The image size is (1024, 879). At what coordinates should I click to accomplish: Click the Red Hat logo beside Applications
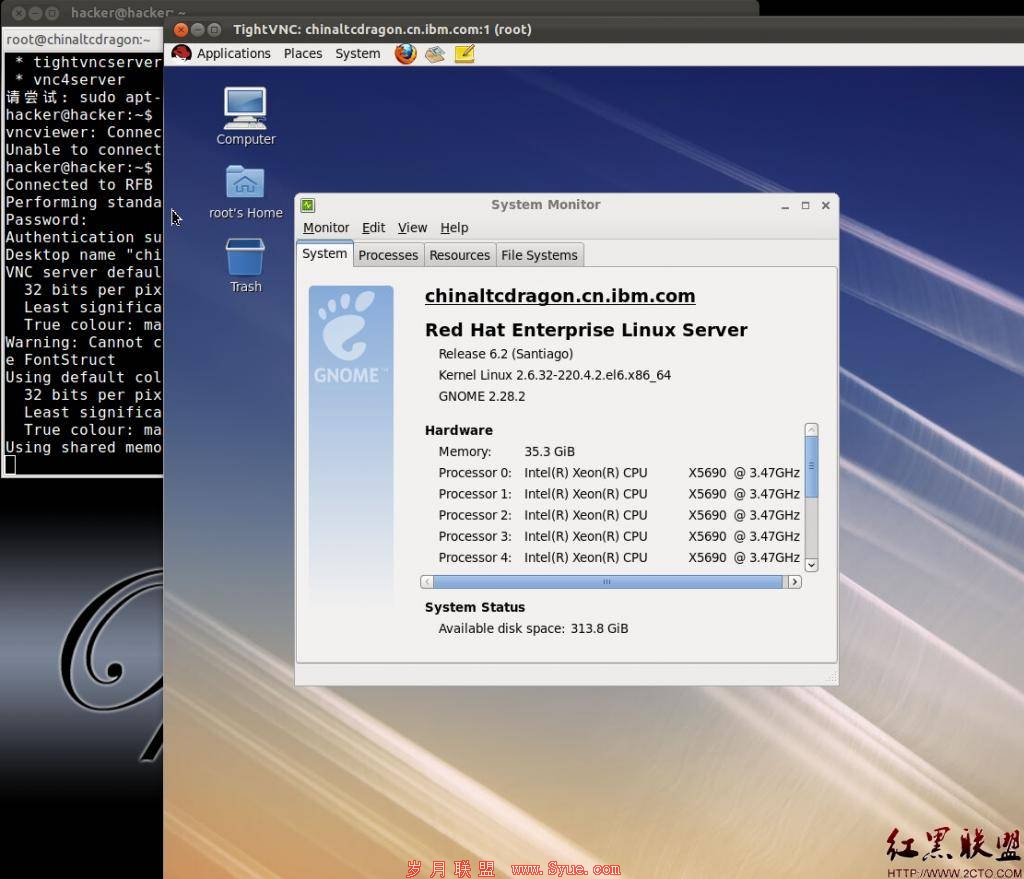coord(182,53)
